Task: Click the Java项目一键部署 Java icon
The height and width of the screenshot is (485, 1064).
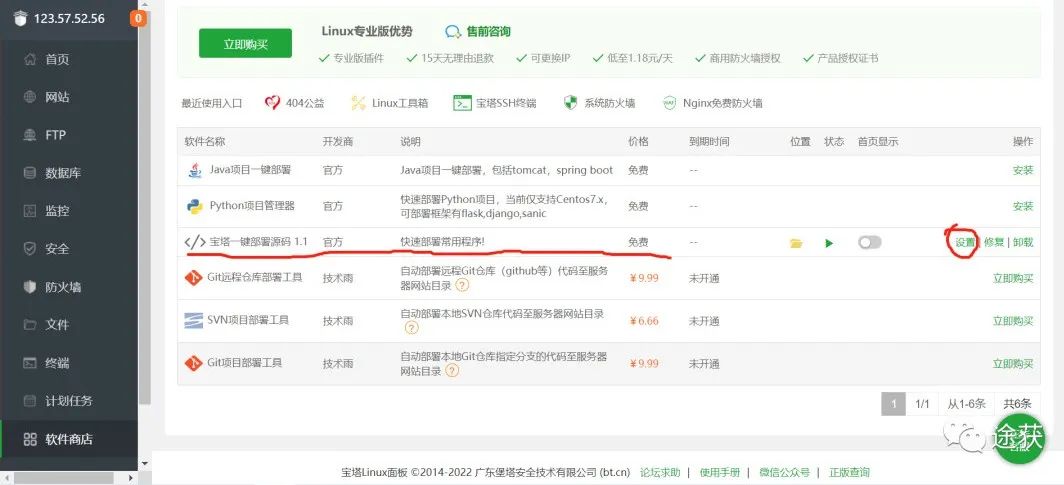Action: (x=195, y=170)
